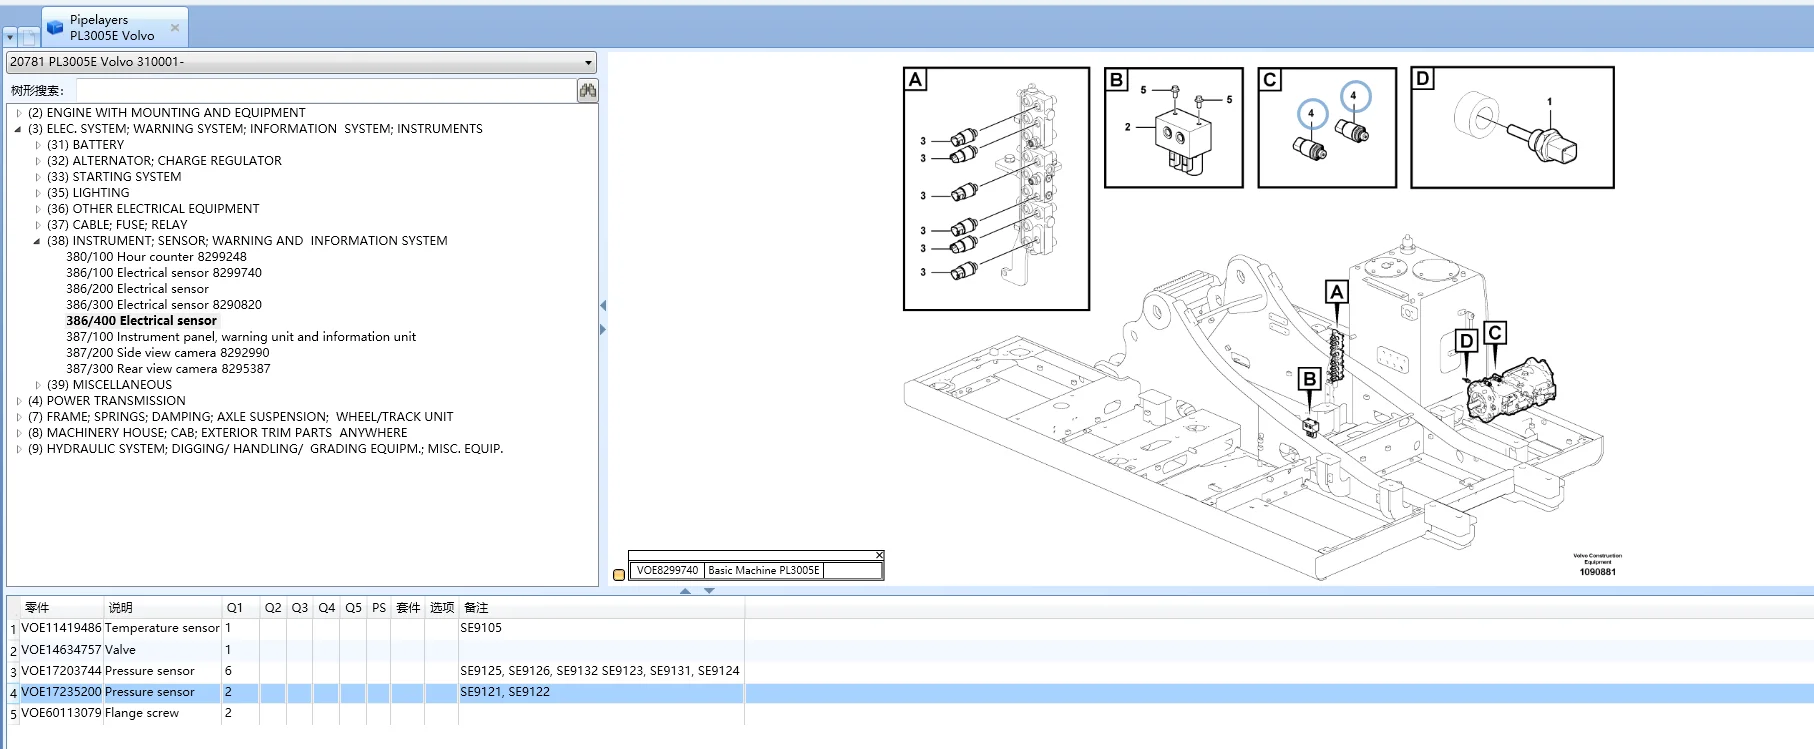Click callout label A on main diagram
The height and width of the screenshot is (749, 1814).
1336,292
